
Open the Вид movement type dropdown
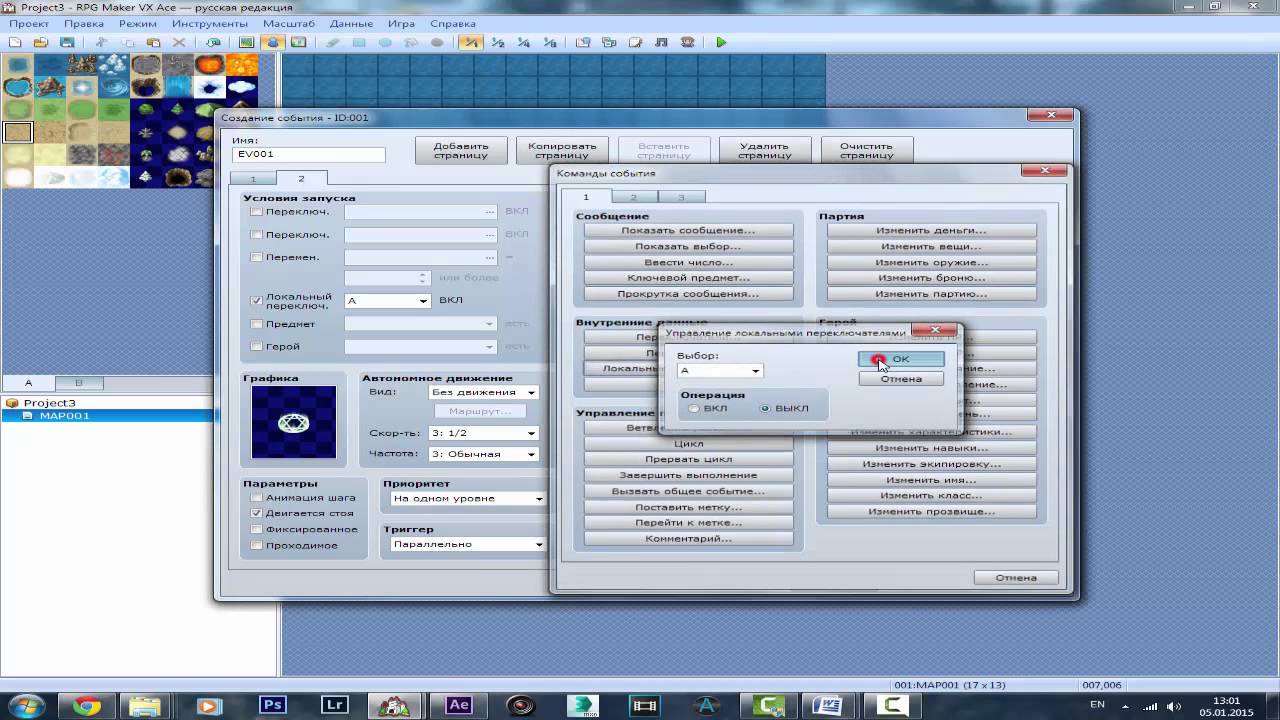484,392
